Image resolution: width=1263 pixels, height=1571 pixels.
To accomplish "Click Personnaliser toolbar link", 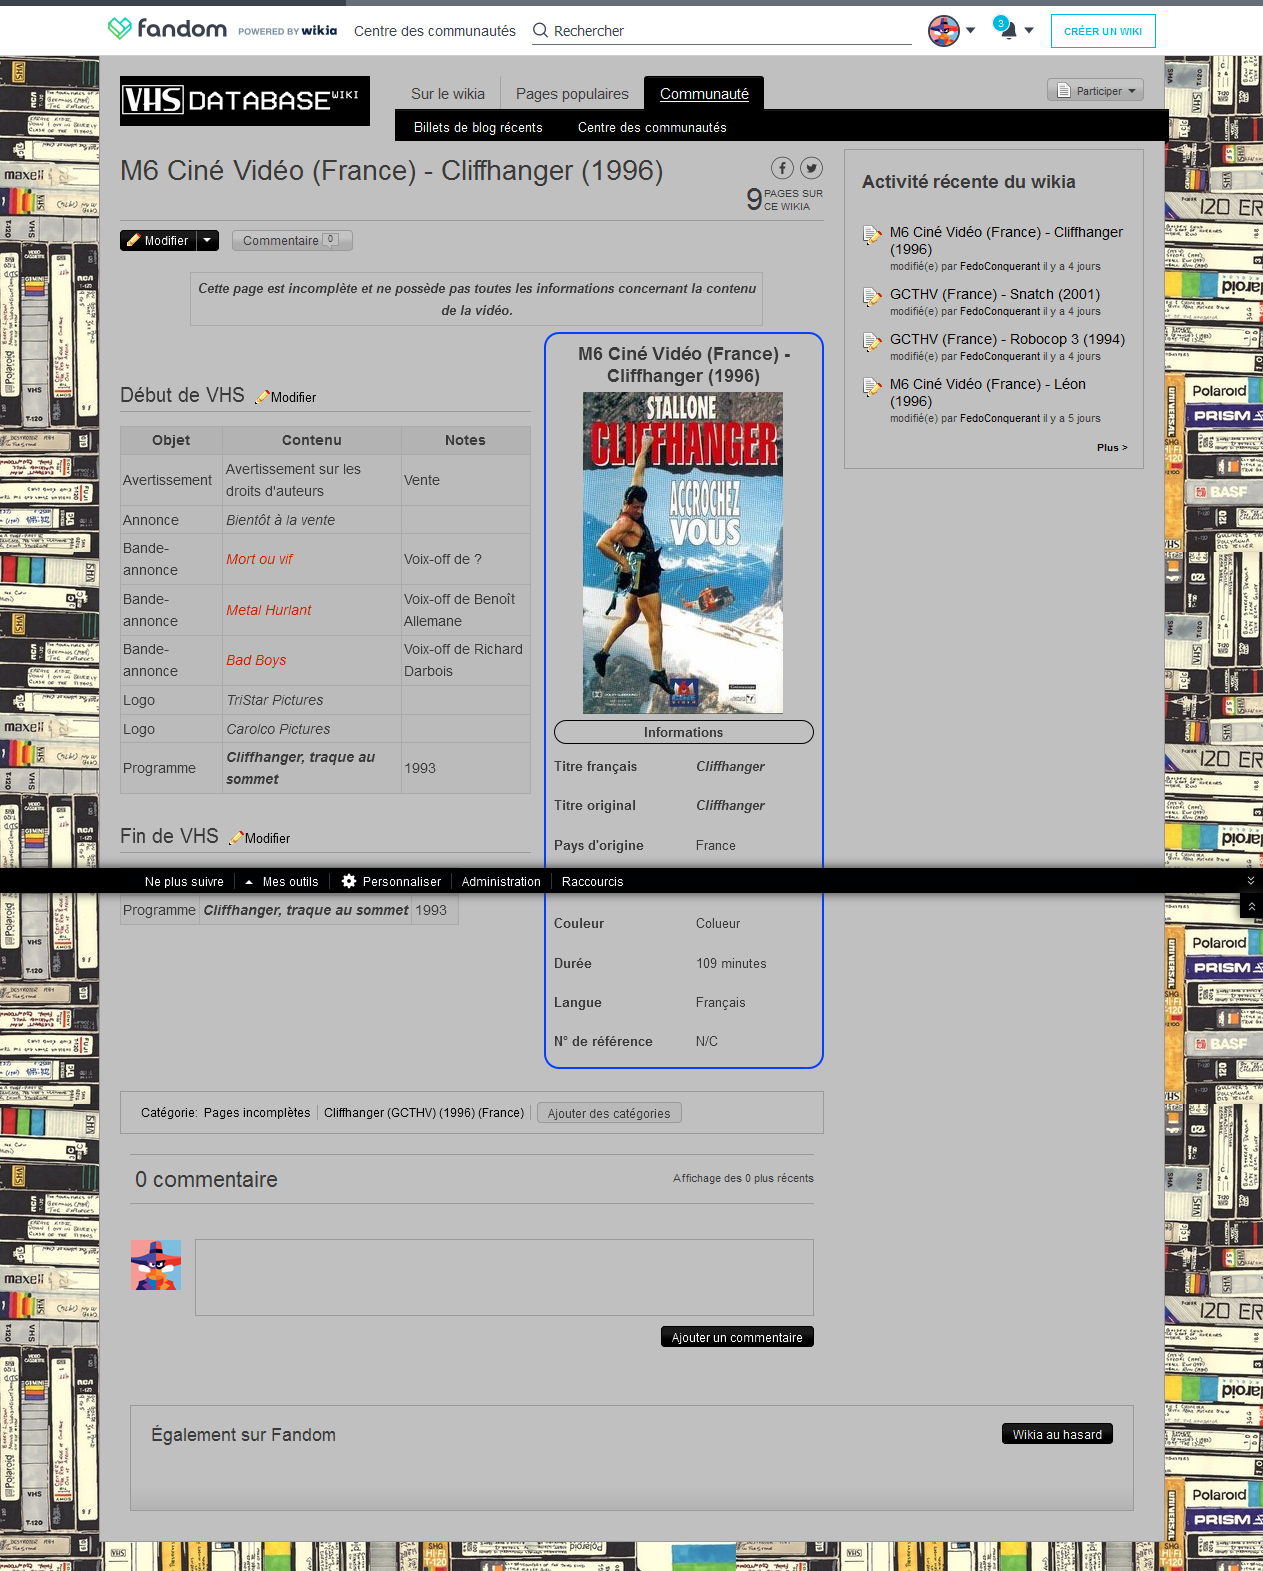I will 402,882.
